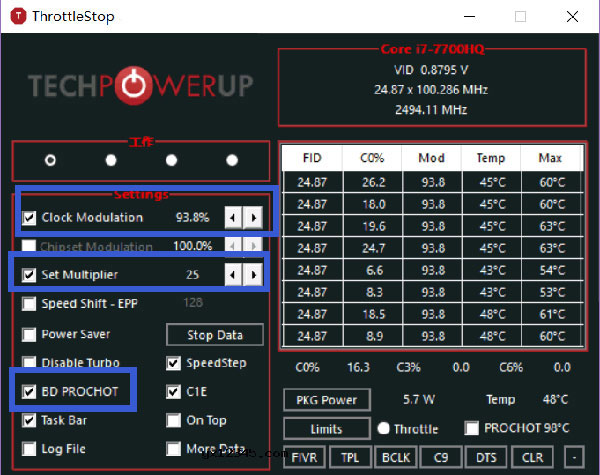Click the ThrottleStop title bar icon

tap(14, 16)
